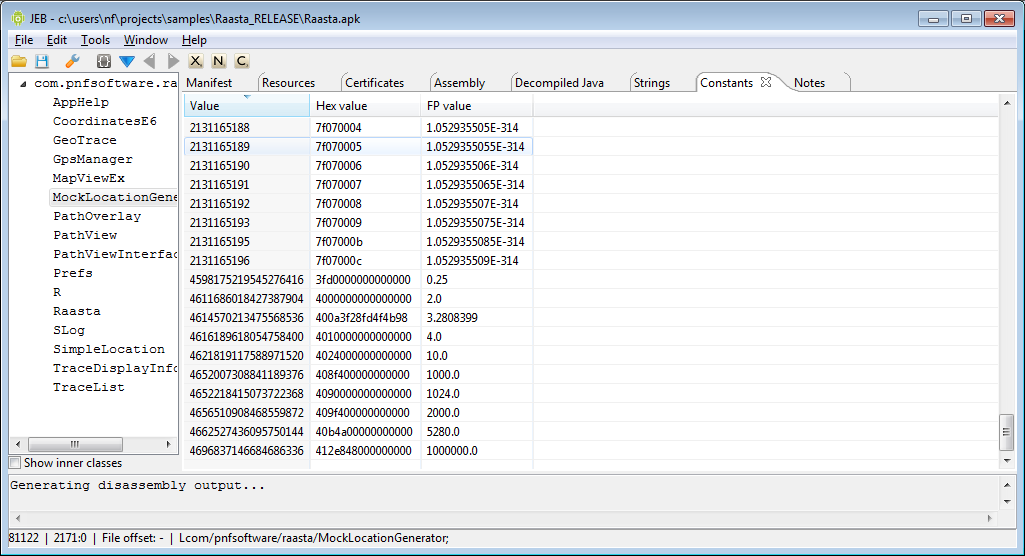Sort by the Hex value column header
Viewport: 1025px width, 556px height.
click(365, 106)
